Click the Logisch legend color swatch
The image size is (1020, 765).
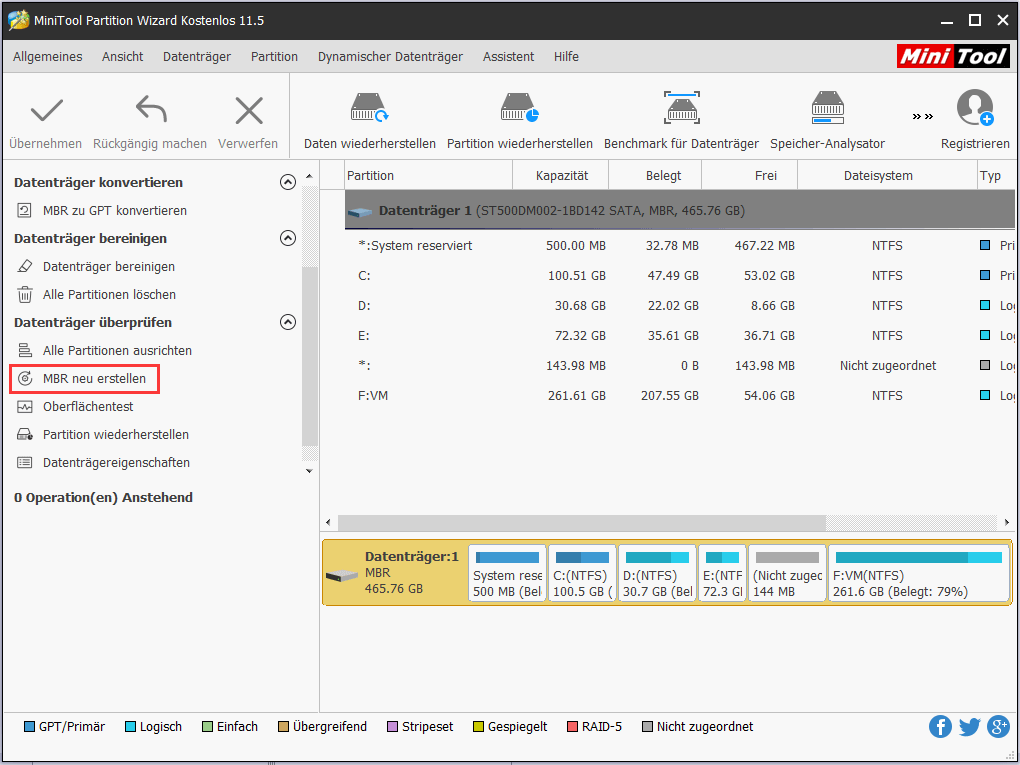pos(130,727)
